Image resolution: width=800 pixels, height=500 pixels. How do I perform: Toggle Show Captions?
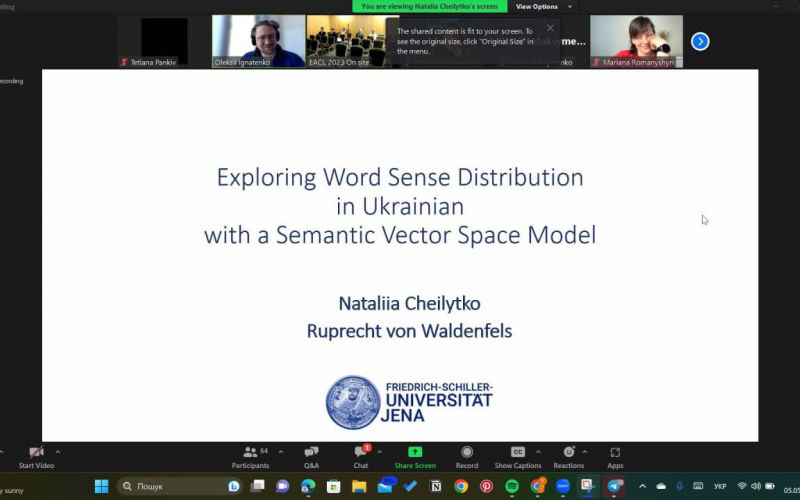518,457
